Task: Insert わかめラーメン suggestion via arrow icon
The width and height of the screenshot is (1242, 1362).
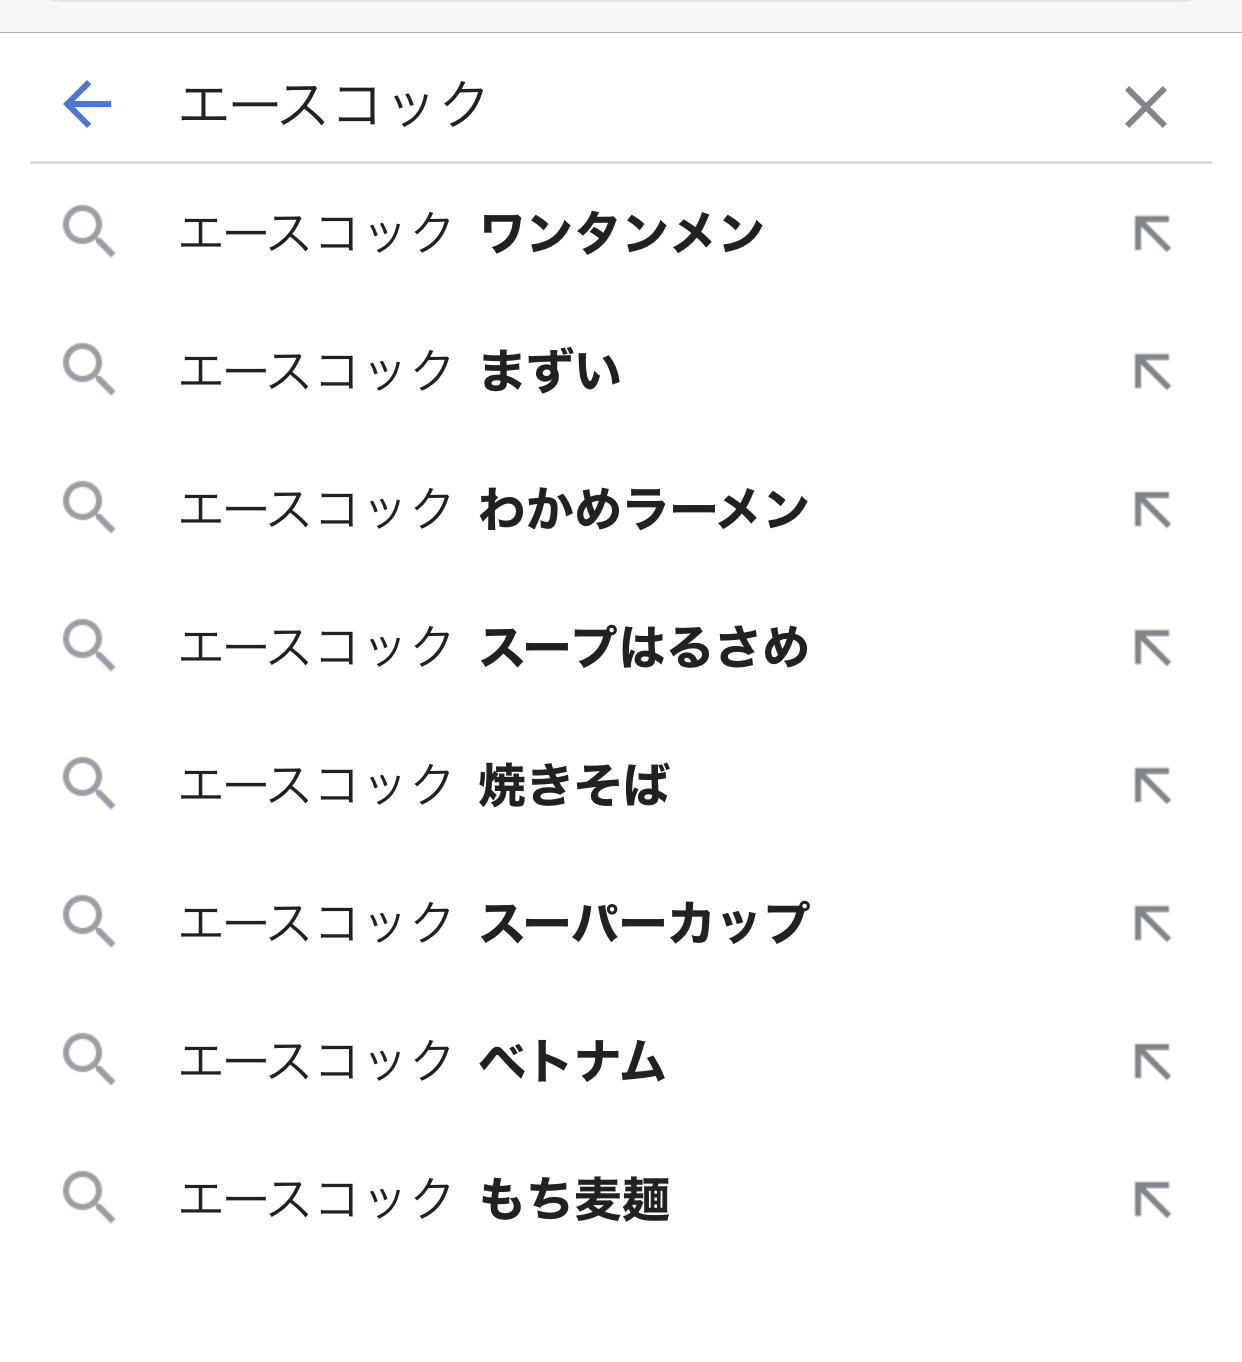Action: [x=1152, y=510]
